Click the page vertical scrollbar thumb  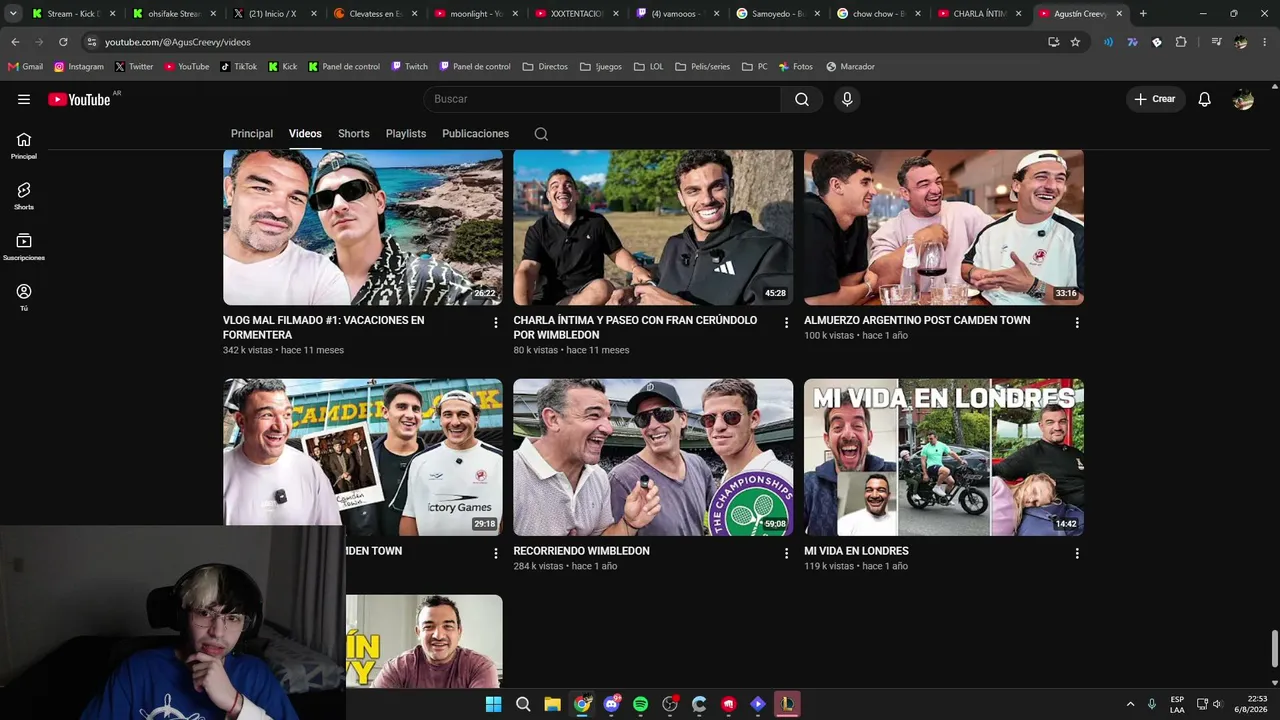[x=1274, y=649]
